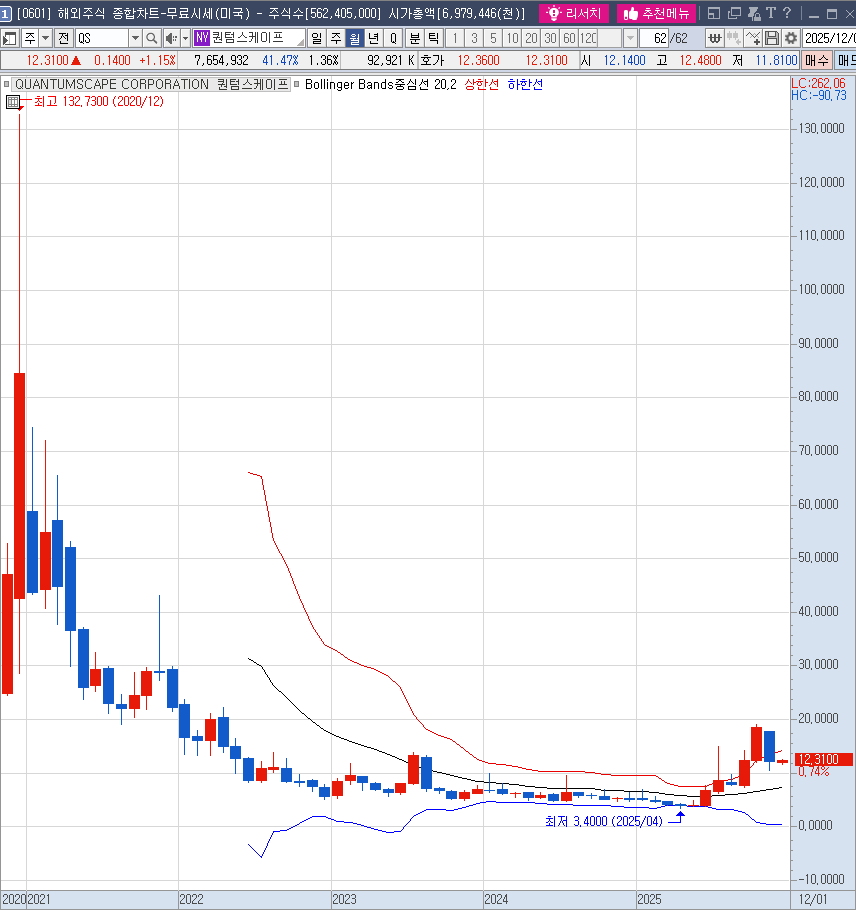
Task: Select the 일 (daily) period toggle
Action: [316, 38]
